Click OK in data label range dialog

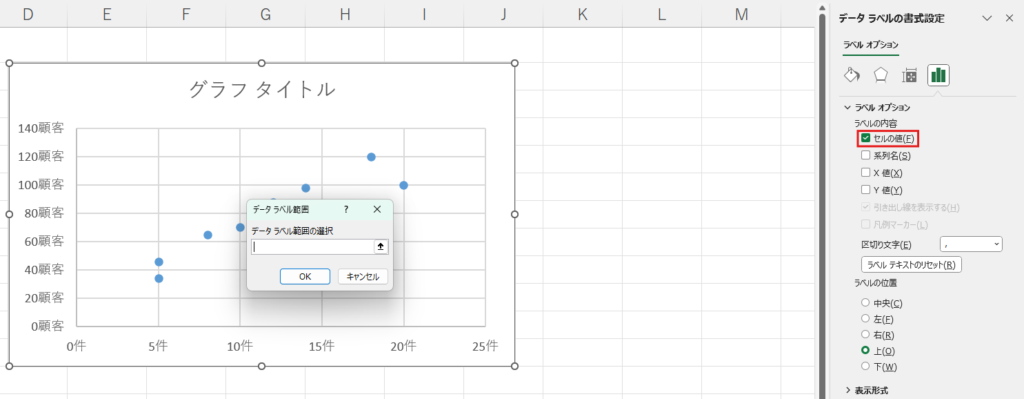pyautogui.click(x=305, y=276)
